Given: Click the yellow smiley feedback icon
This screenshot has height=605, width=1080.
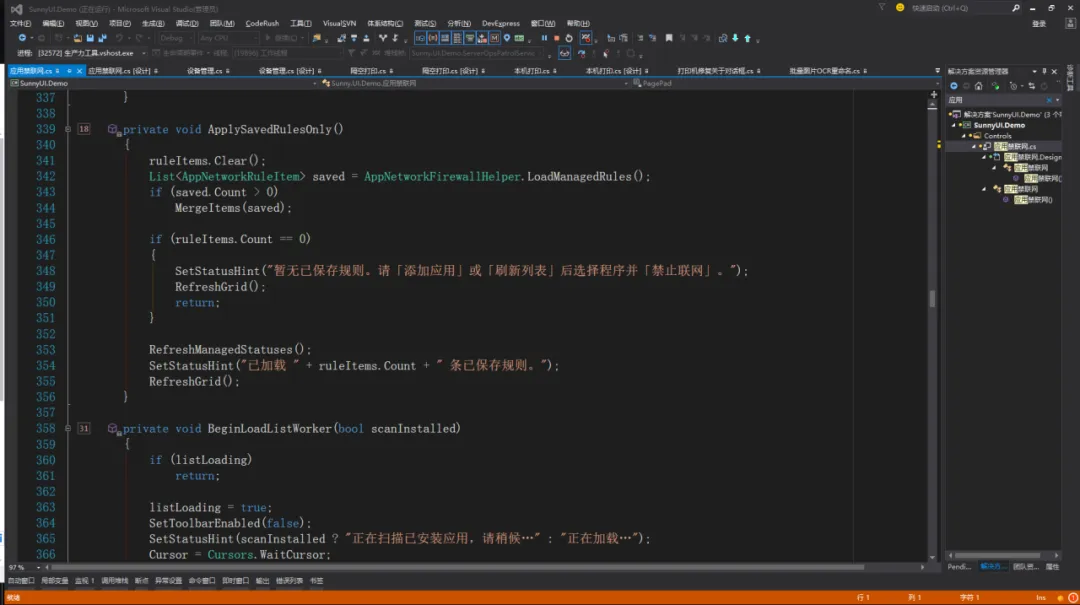Looking at the screenshot, I should click(x=900, y=8).
